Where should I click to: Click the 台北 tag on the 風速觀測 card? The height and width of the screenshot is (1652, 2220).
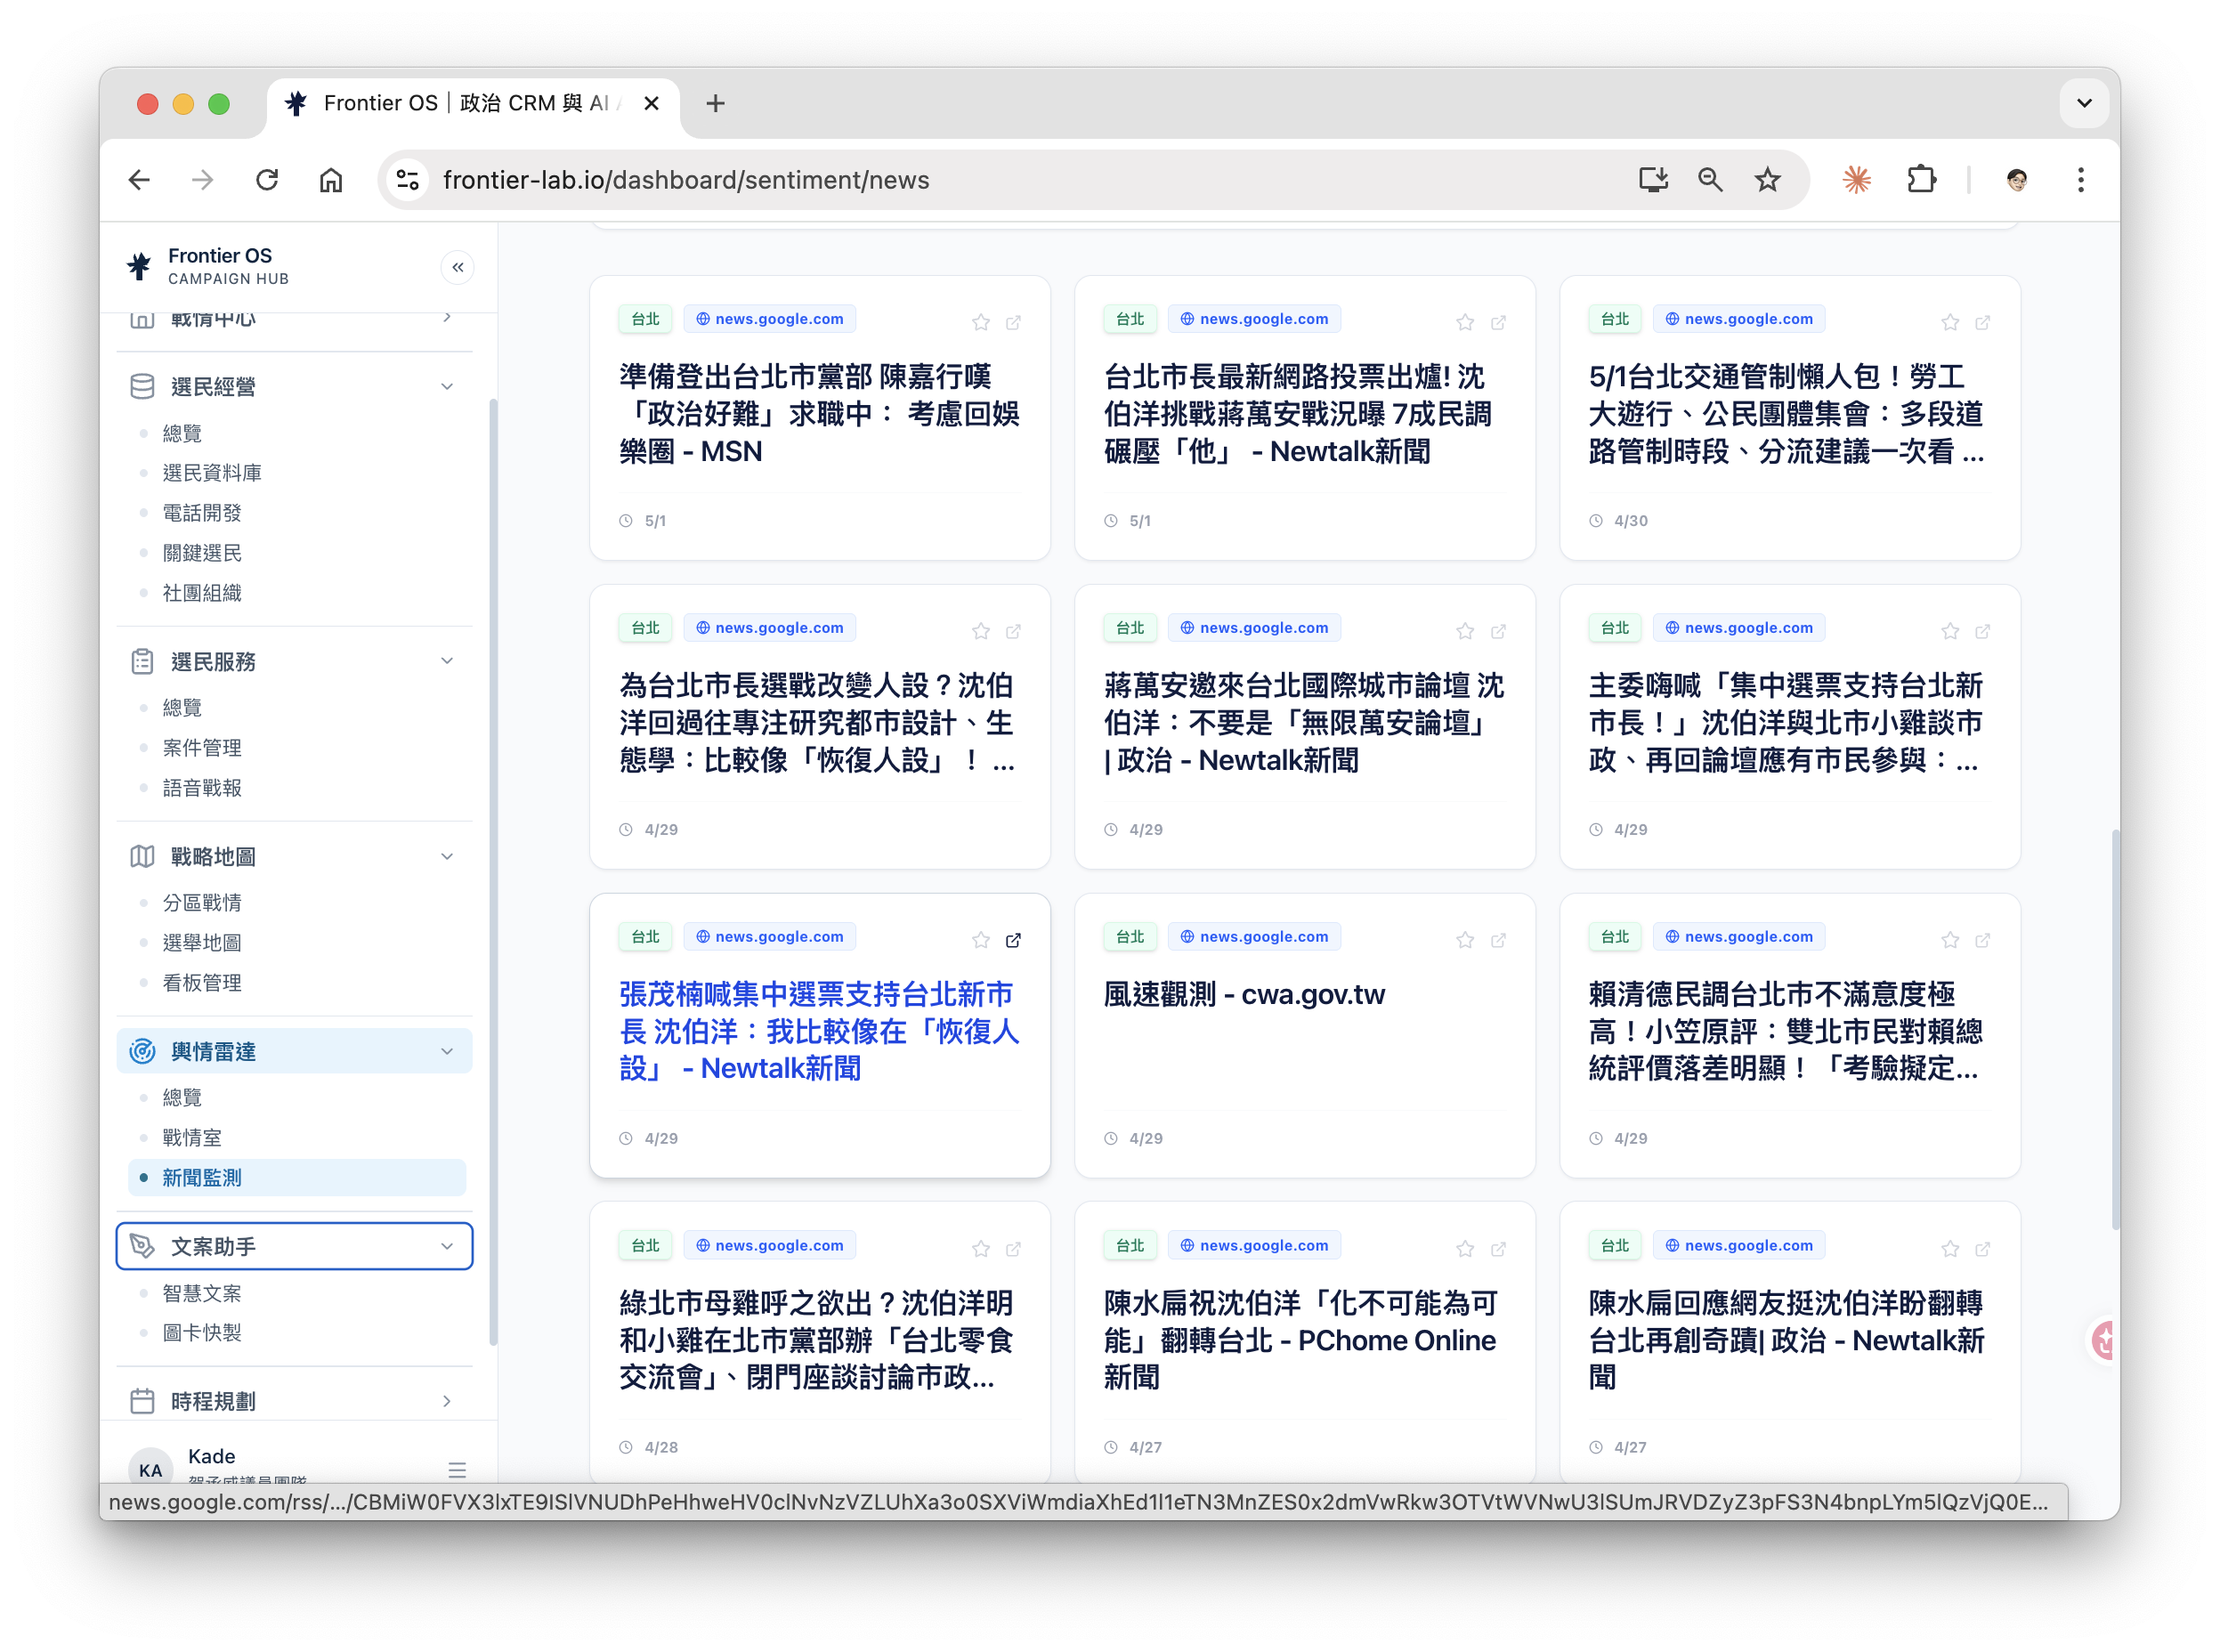[x=1130, y=937]
